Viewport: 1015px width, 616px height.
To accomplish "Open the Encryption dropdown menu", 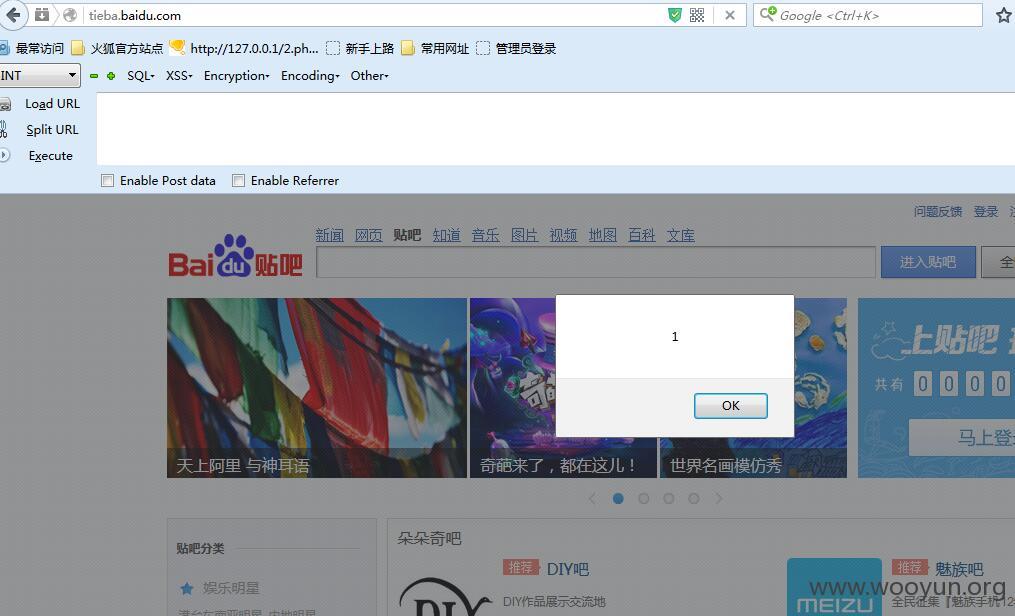I will [x=236, y=76].
